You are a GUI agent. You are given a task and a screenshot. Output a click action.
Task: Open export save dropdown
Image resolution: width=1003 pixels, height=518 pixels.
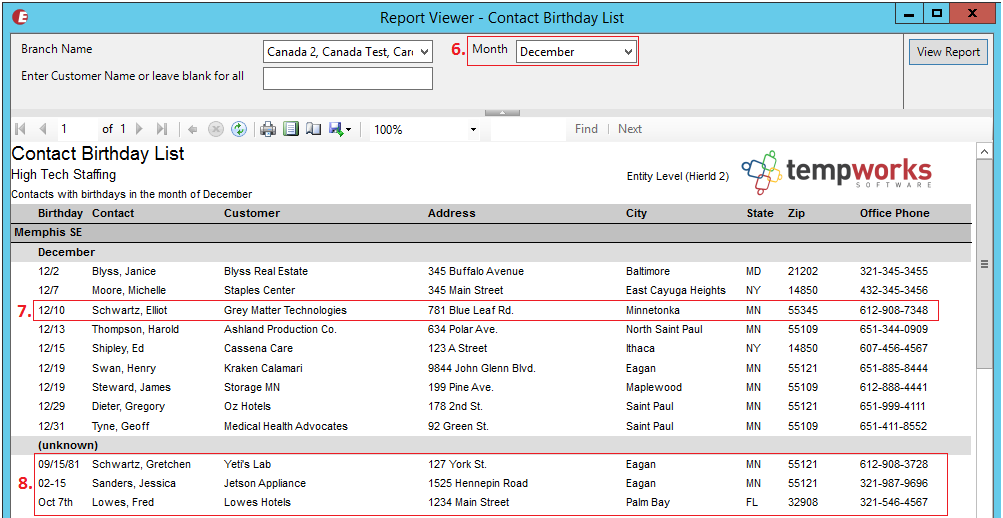point(340,129)
